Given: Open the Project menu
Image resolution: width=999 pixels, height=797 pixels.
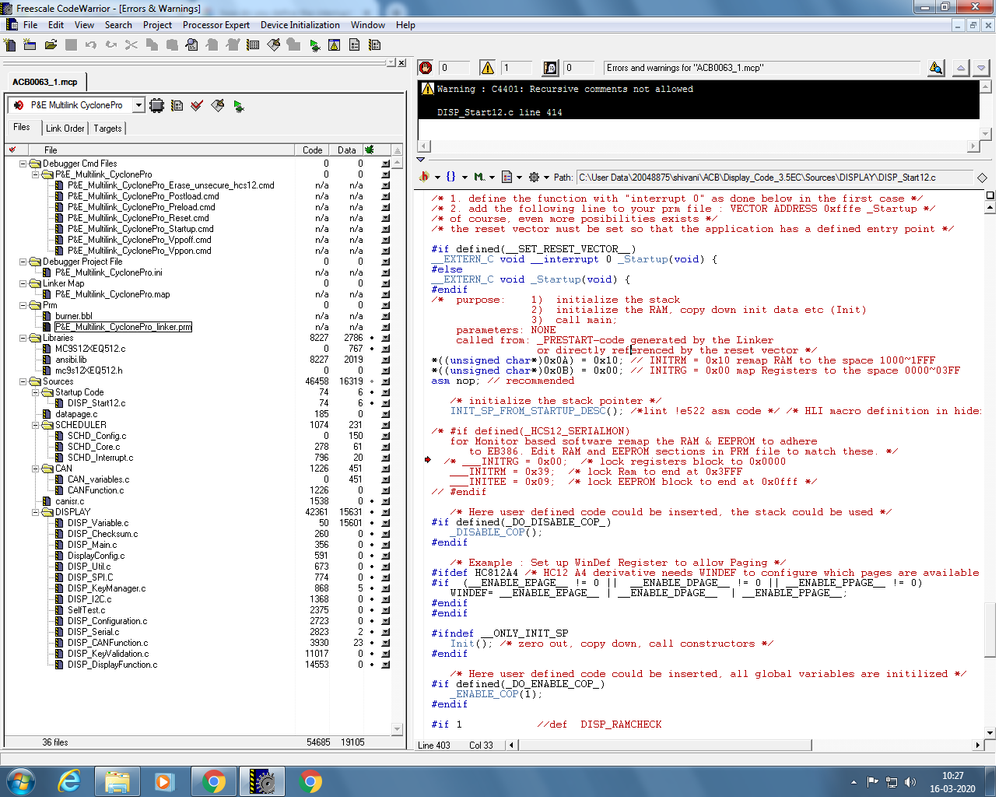Looking at the screenshot, I should pyautogui.click(x=157, y=25).
